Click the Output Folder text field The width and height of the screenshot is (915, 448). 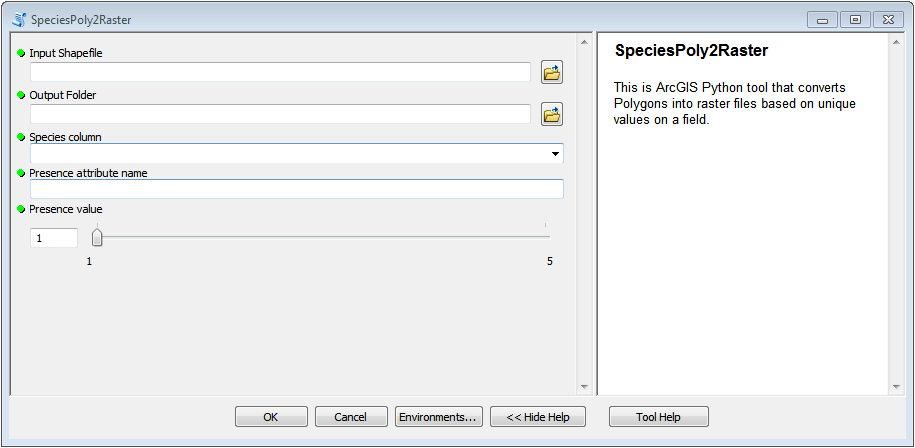click(x=280, y=114)
